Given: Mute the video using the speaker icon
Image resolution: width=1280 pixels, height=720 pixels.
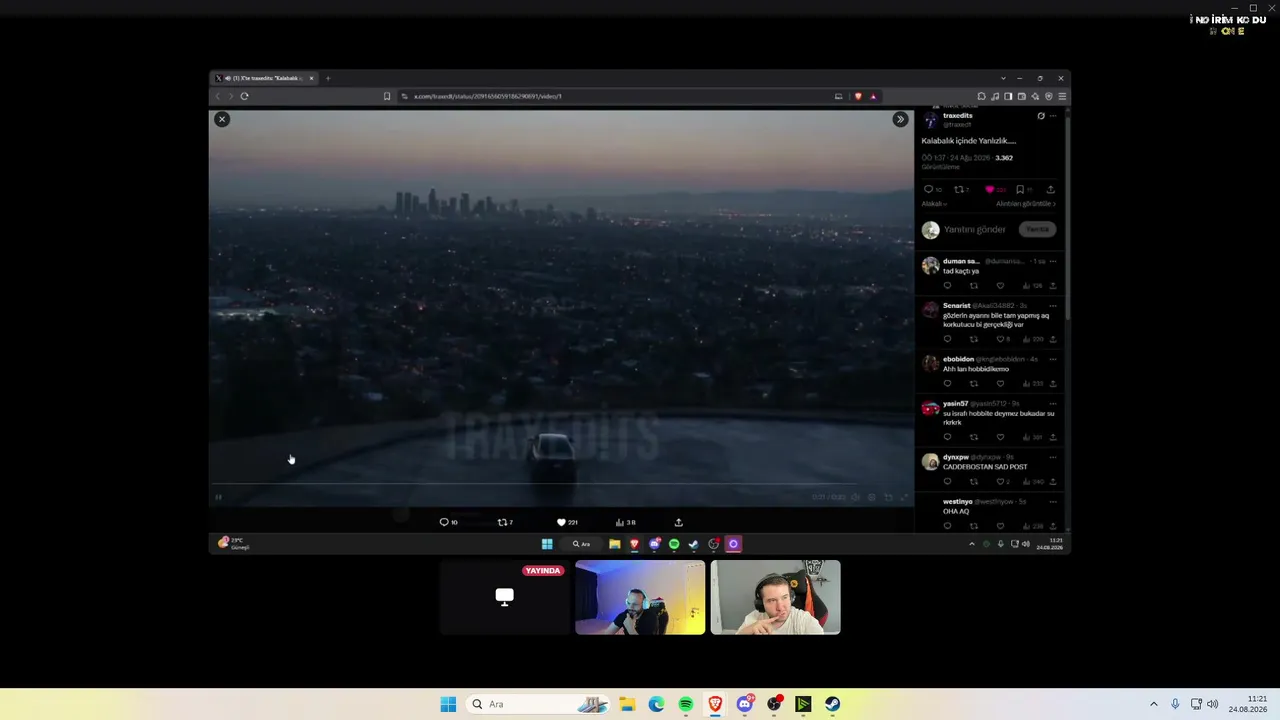Looking at the screenshot, I should tap(855, 497).
